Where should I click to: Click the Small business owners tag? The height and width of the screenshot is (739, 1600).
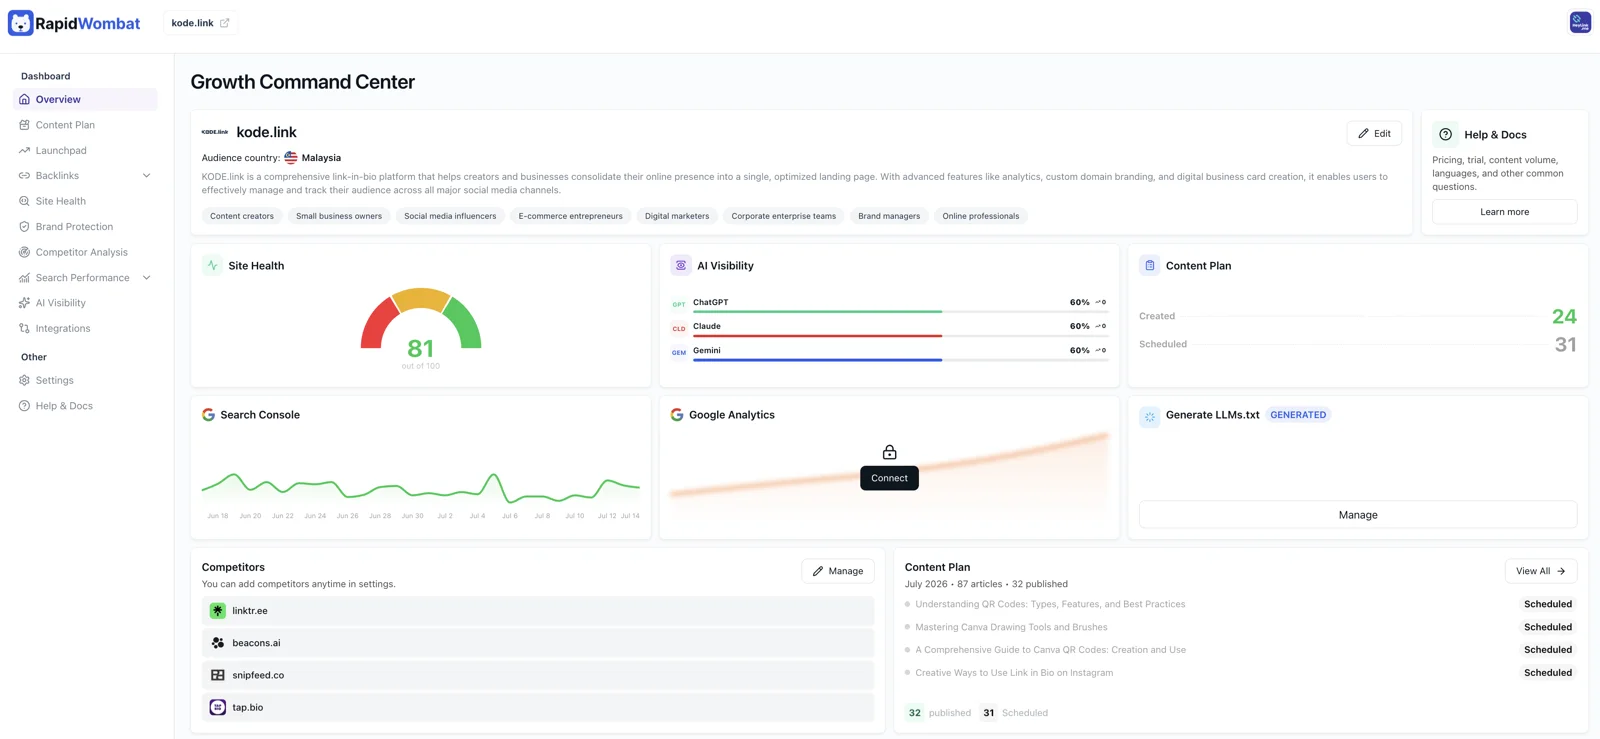[339, 216]
